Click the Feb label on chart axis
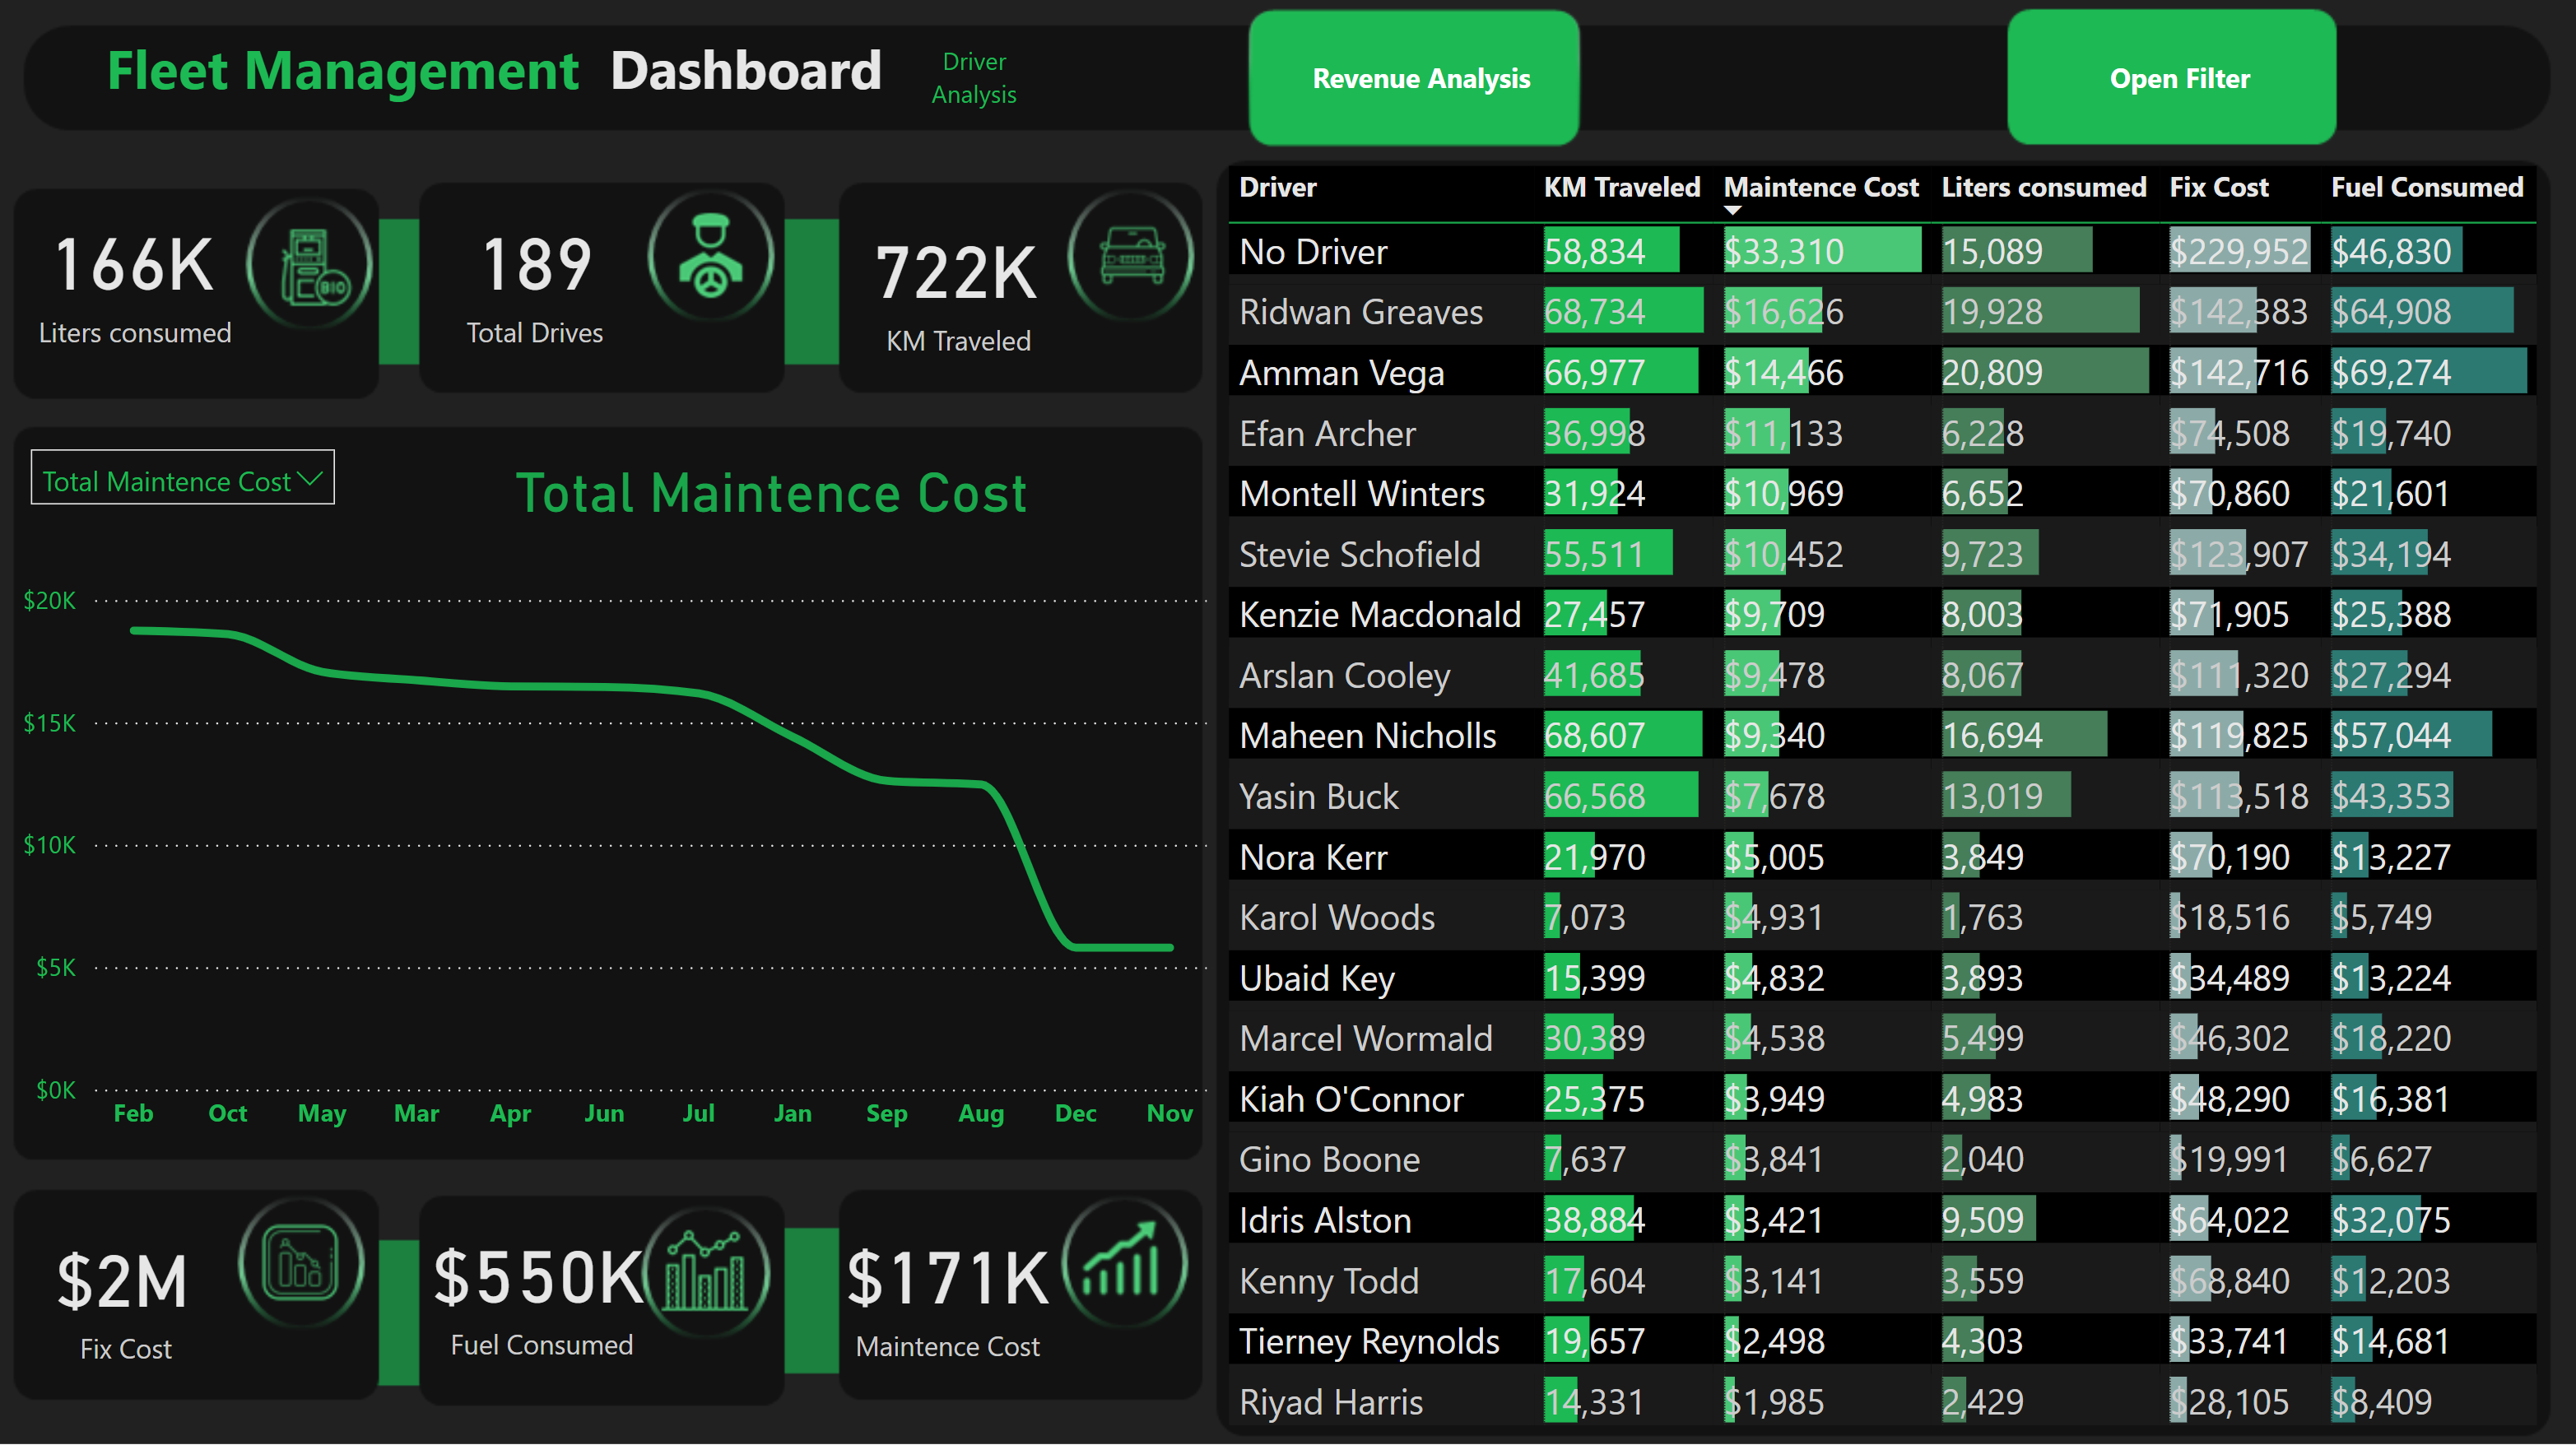The image size is (2576, 1445). pos(133,1113)
